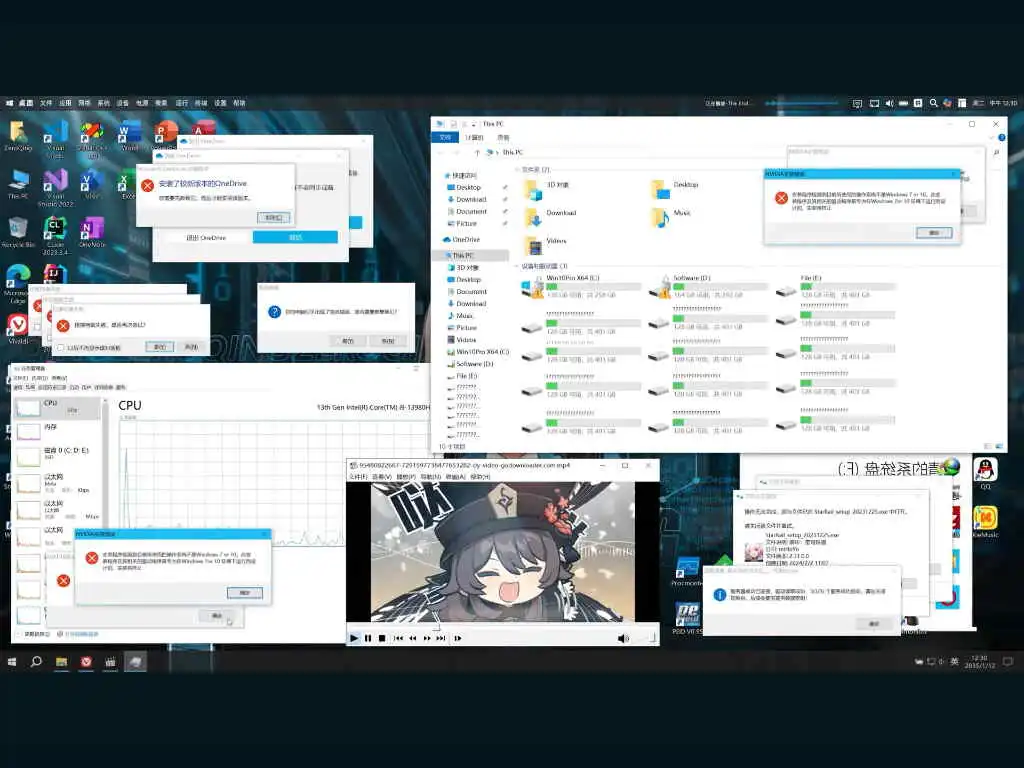Open the Microsoft Edge desktop shortcut
This screenshot has width=1024, height=768.
tap(18, 283)
